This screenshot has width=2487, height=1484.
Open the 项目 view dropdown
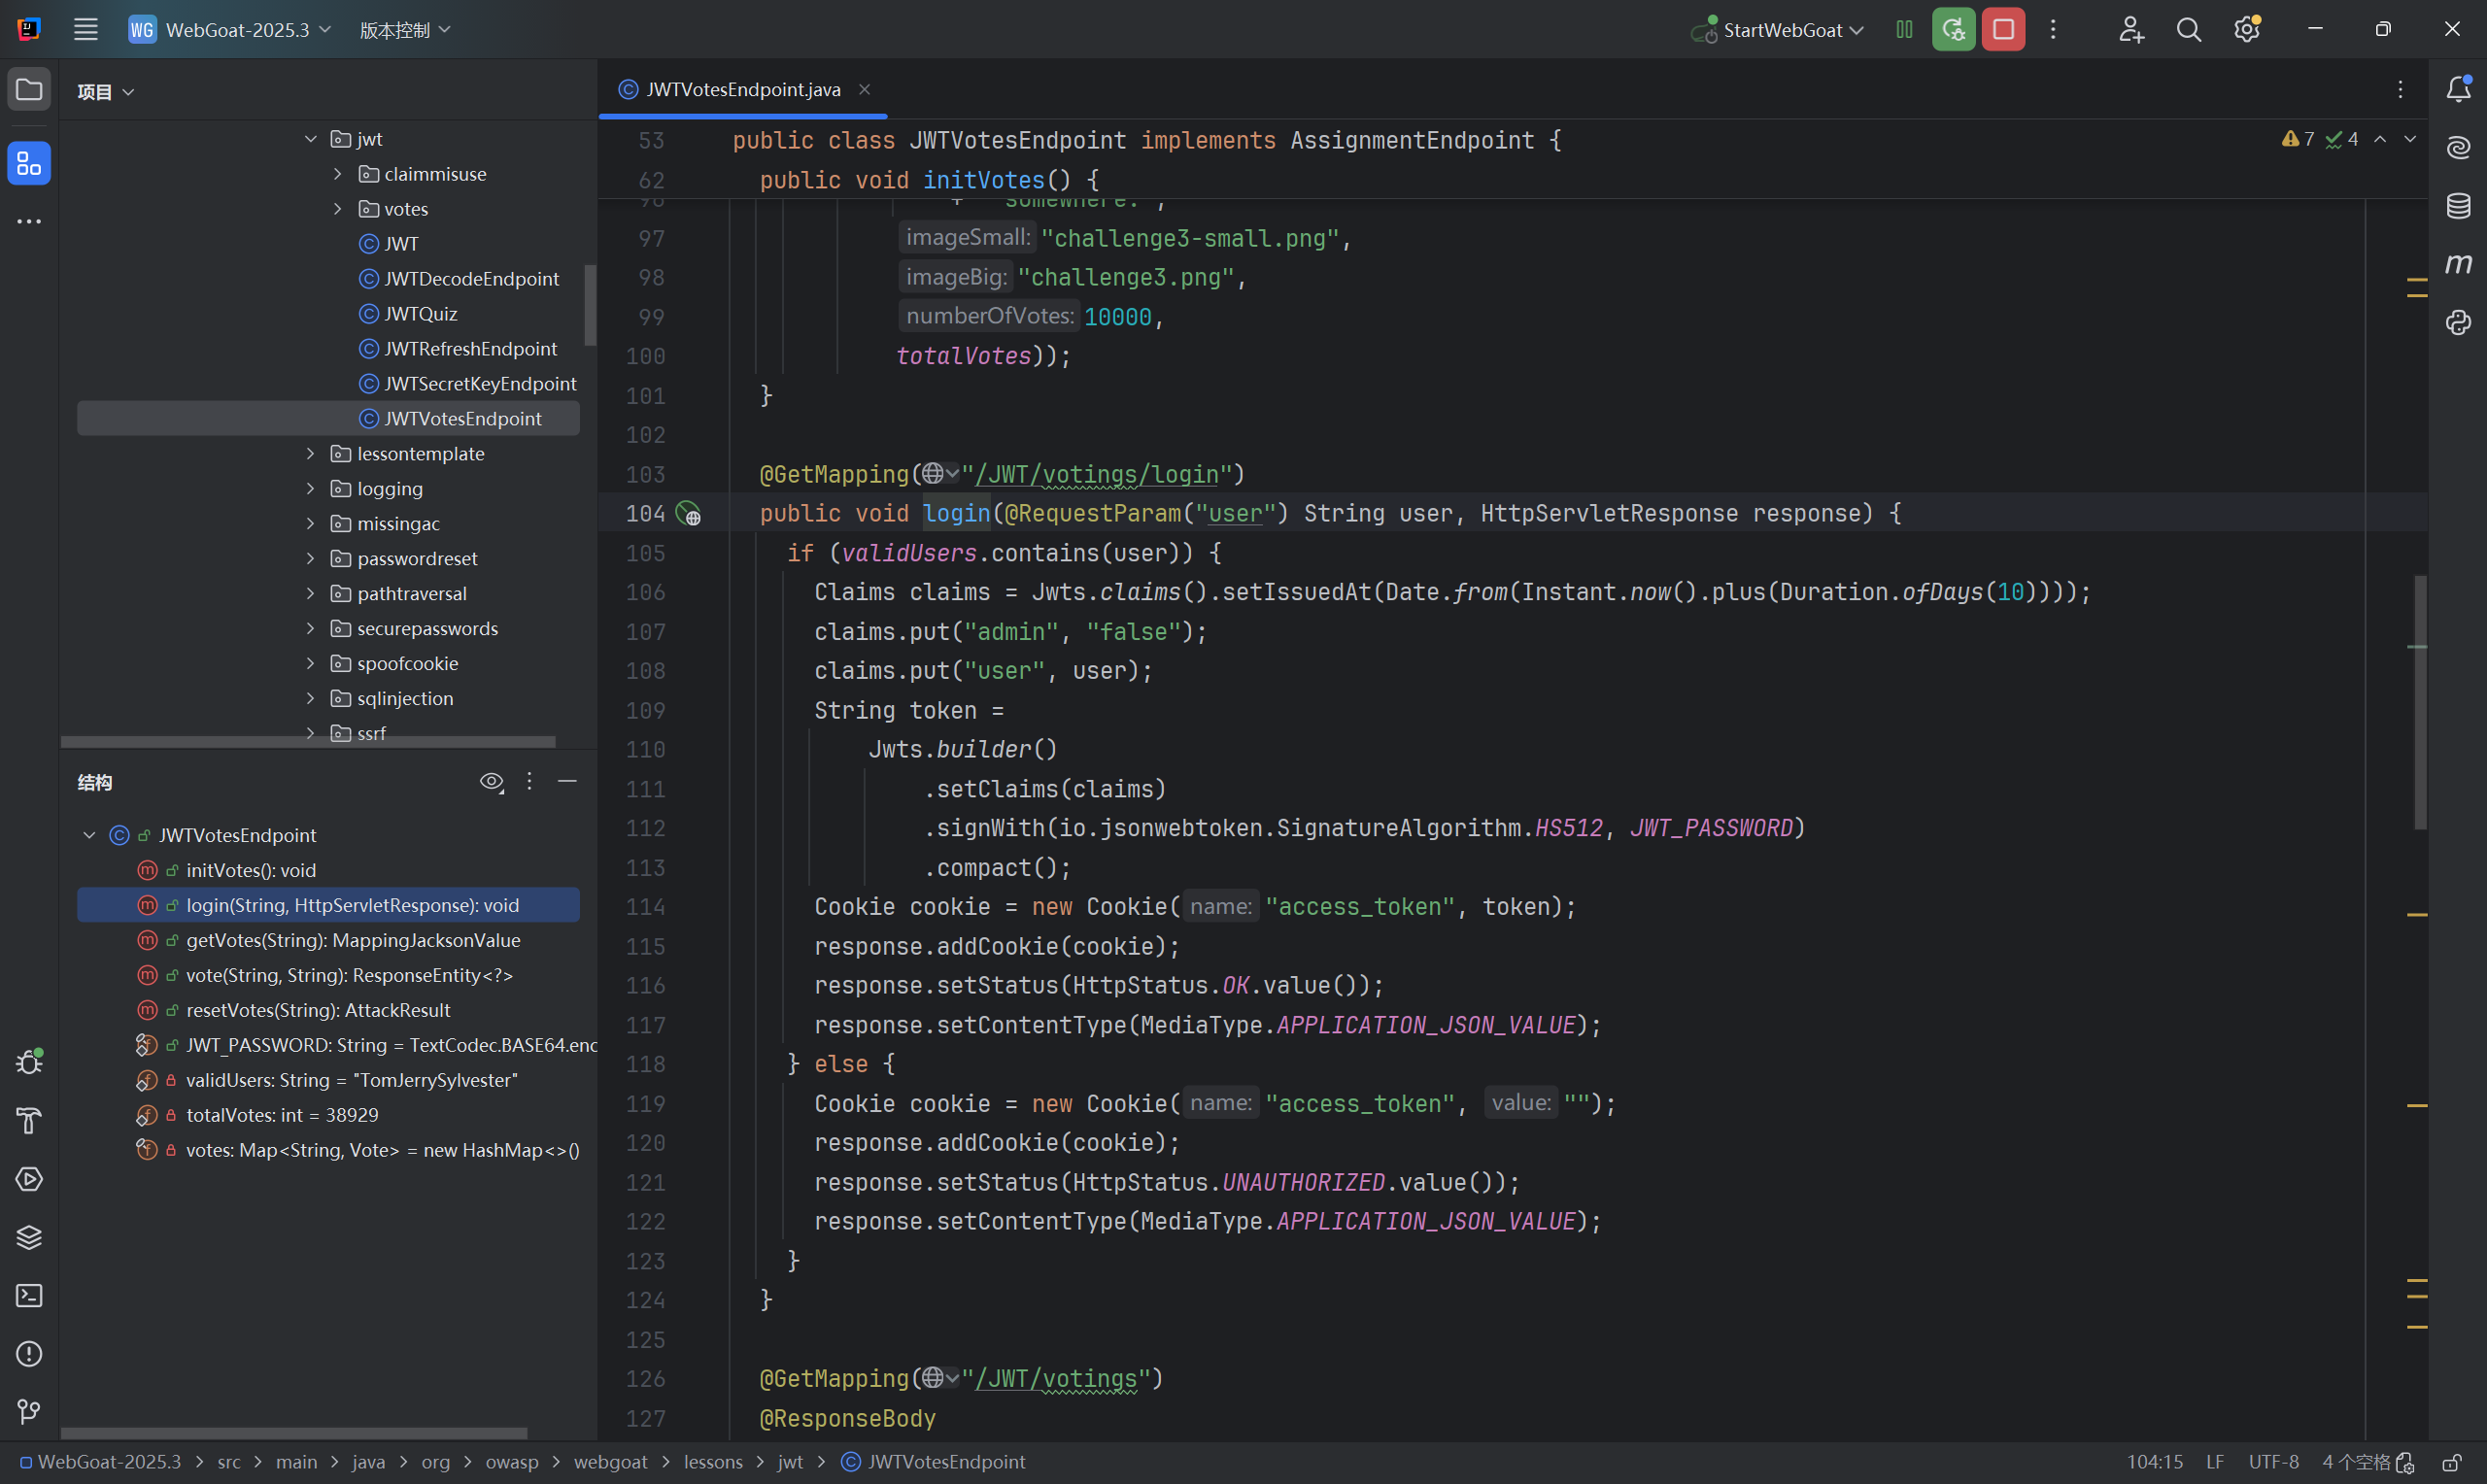pyautogui.click(x=105, y=92)
